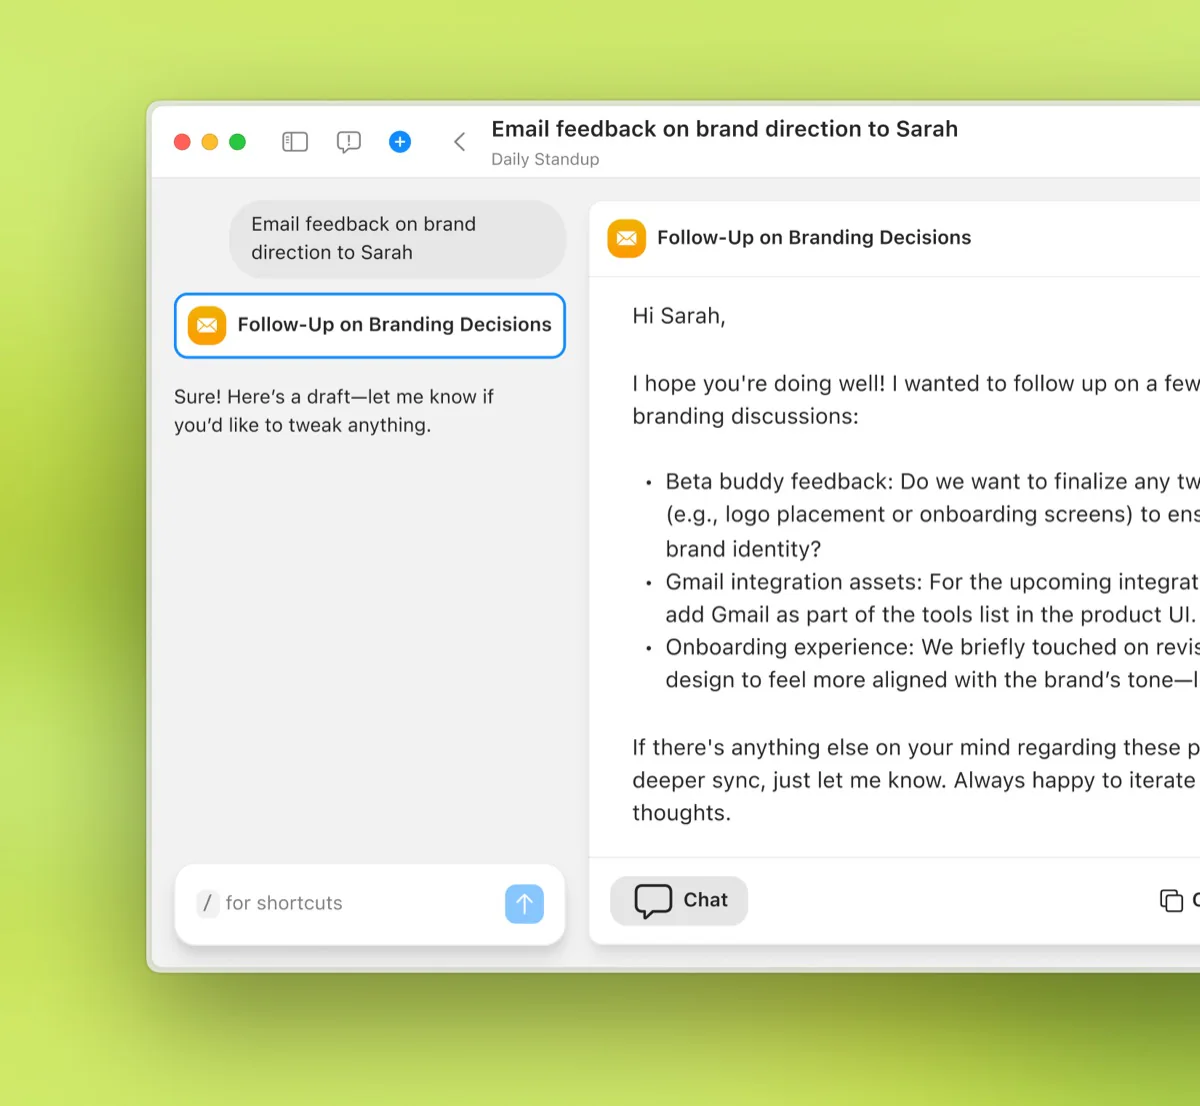Click the slash shortcut key hint

pos(207,904)
